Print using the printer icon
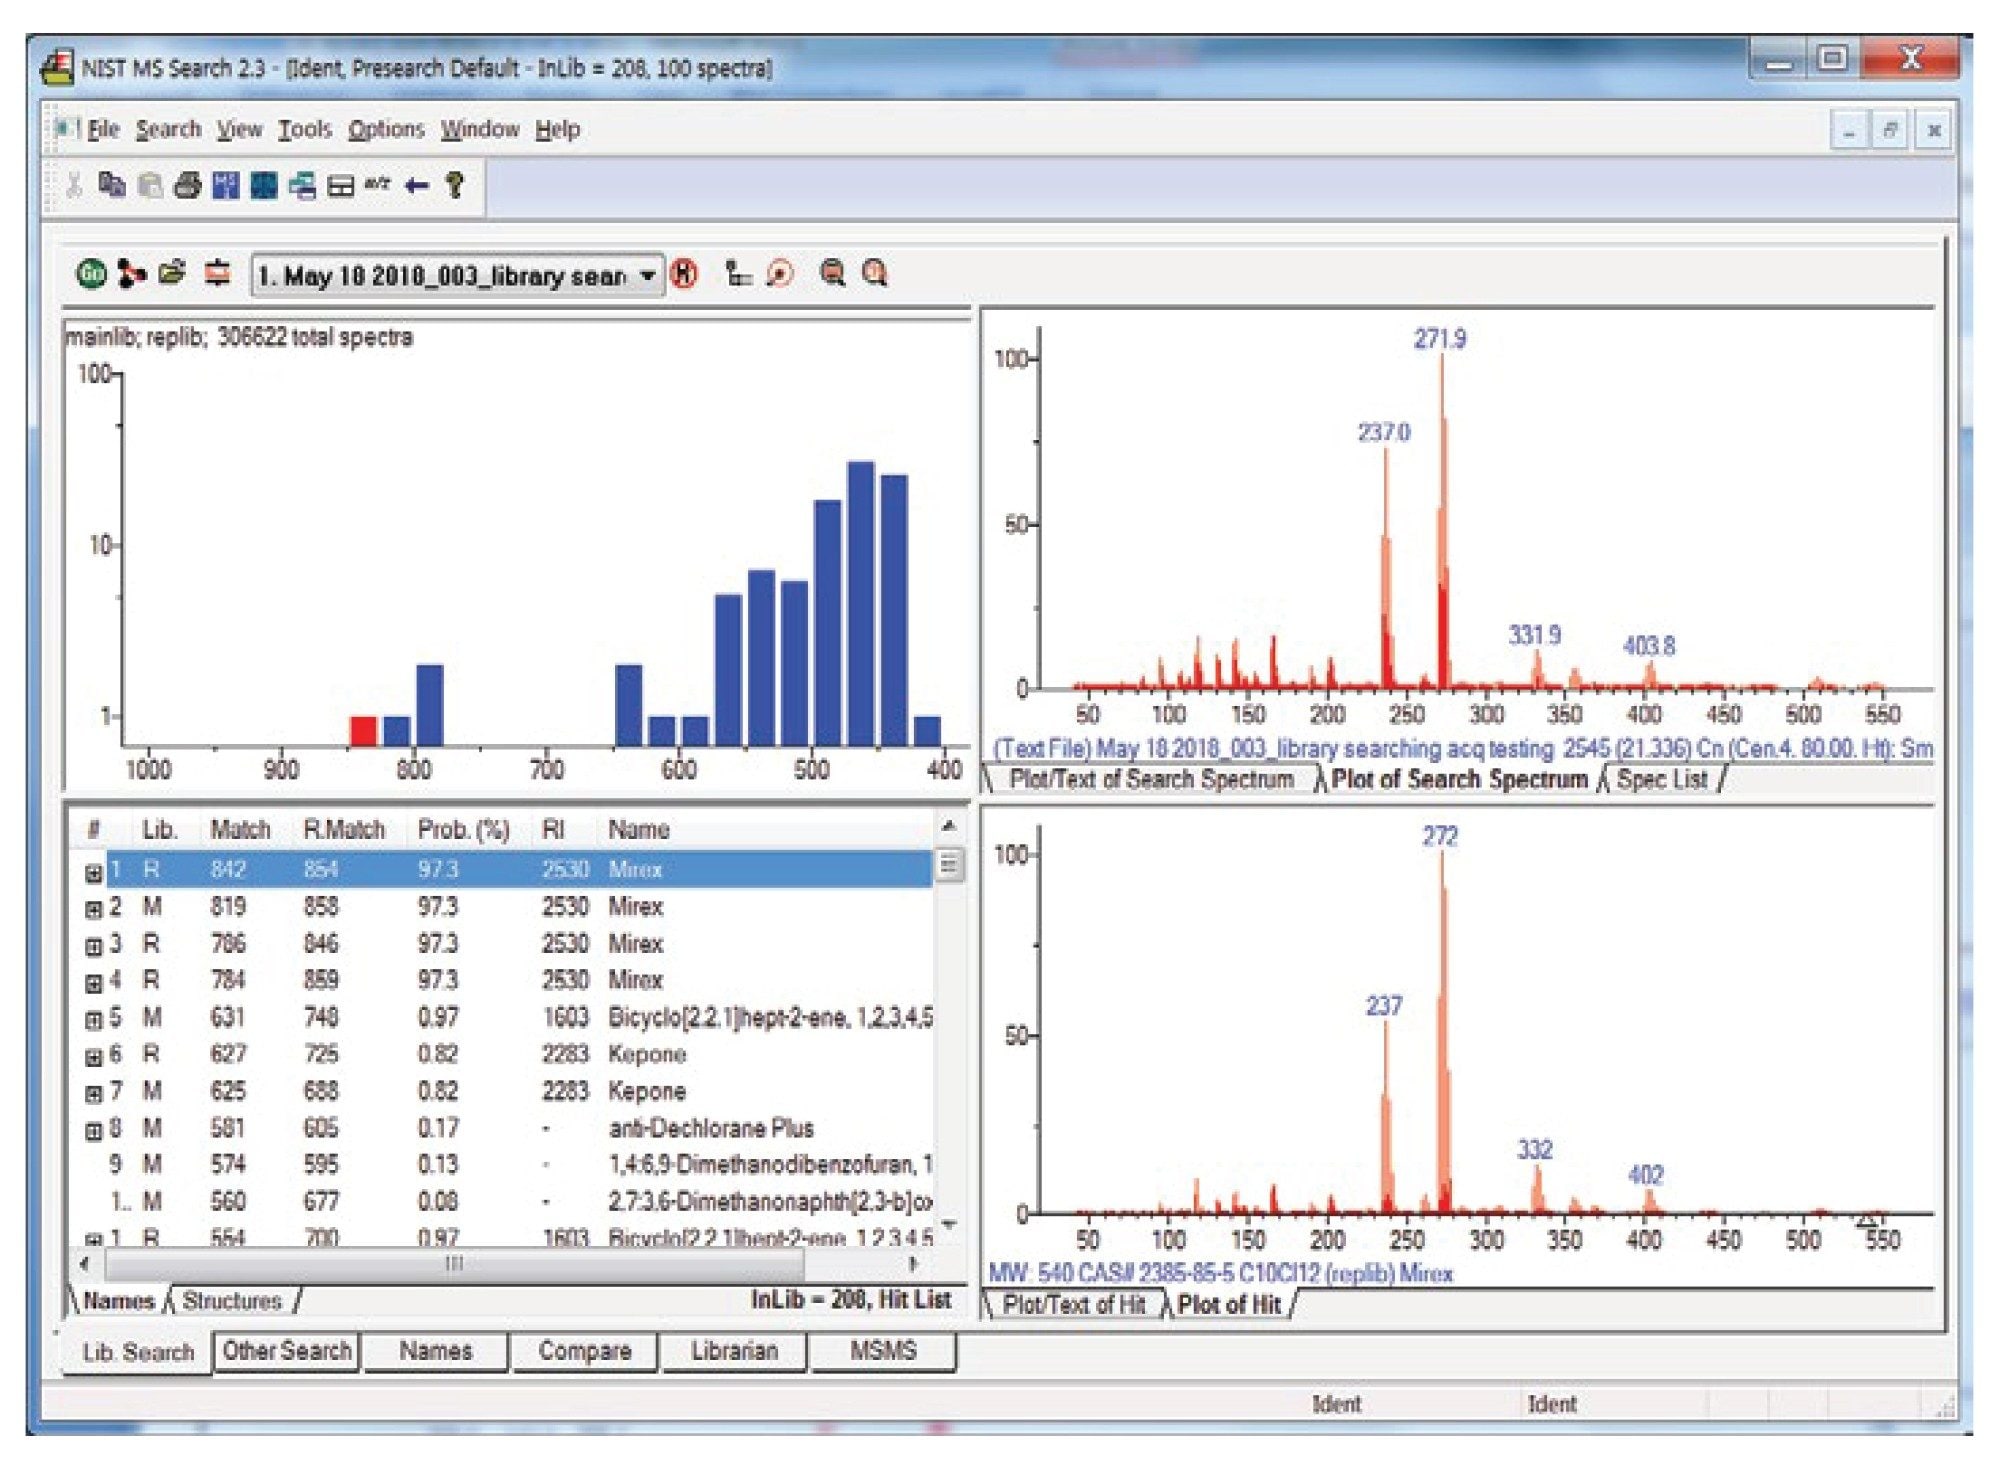This screenshot has height=1469, width=2000. pos(188,185)
